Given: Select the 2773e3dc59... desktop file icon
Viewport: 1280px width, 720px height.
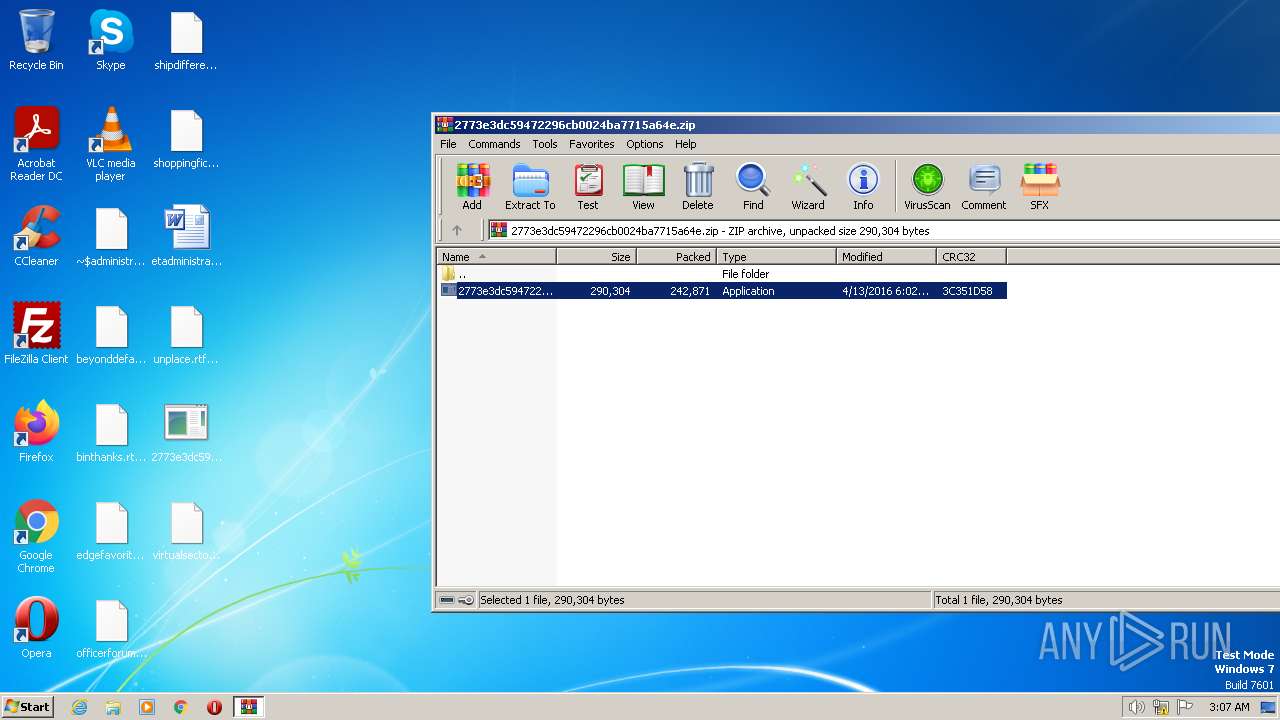Looking at the screenshot, I should [x=186, y=432].
